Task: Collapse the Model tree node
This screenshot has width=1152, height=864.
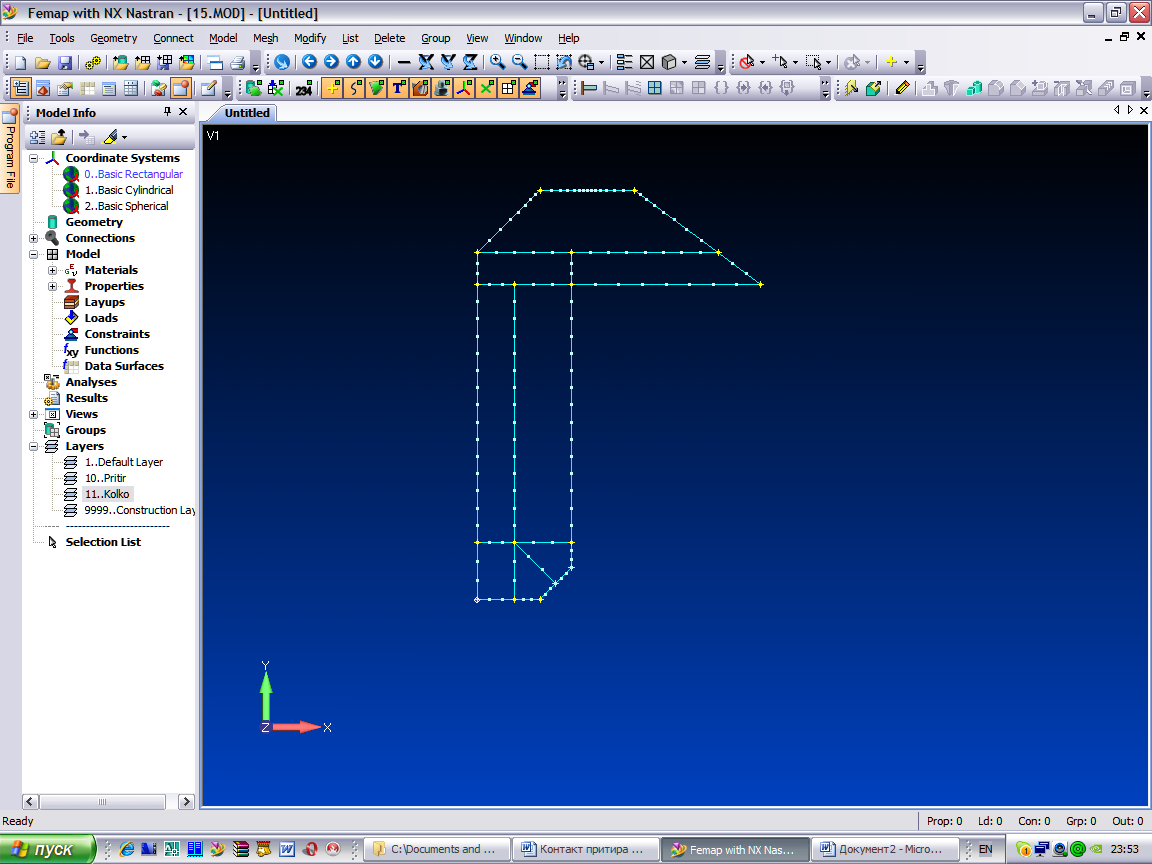Action: 33,254
